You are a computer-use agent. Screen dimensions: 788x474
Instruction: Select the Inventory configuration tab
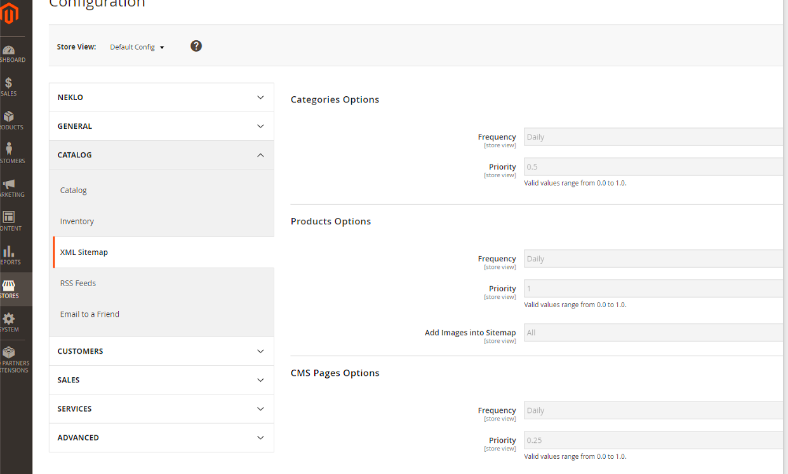[x=77, y=221]
